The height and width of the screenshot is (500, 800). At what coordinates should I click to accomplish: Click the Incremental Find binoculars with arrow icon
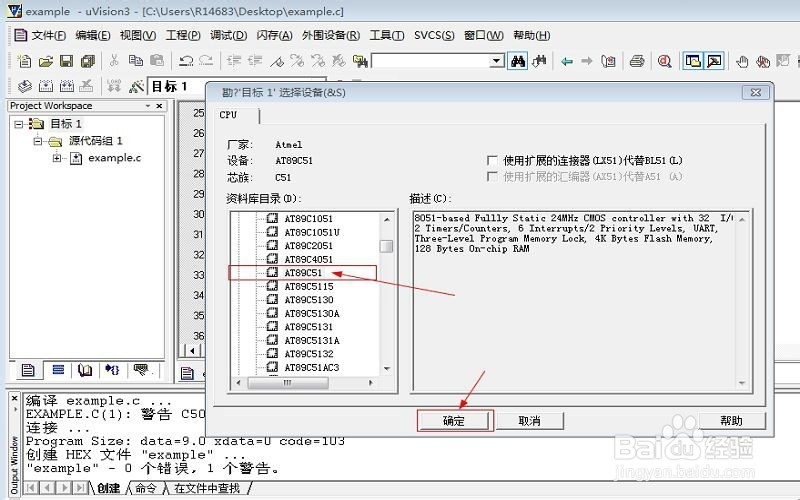coord(539,61)
